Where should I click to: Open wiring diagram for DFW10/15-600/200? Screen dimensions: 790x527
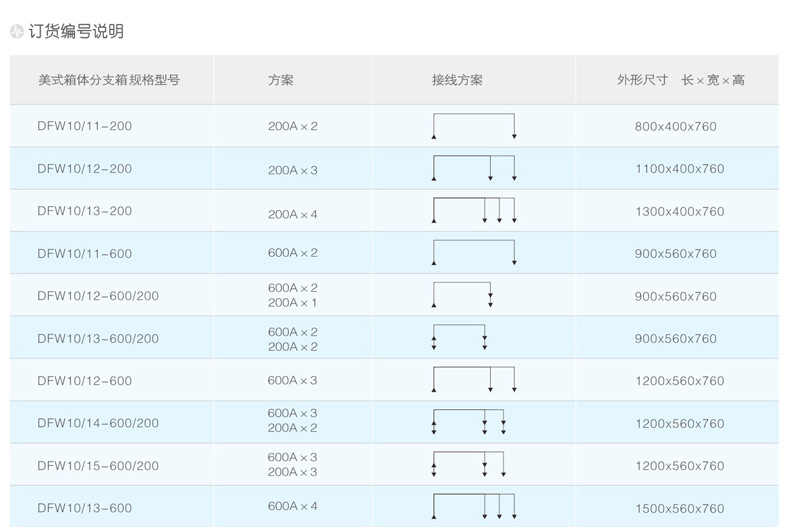[469, 464]
